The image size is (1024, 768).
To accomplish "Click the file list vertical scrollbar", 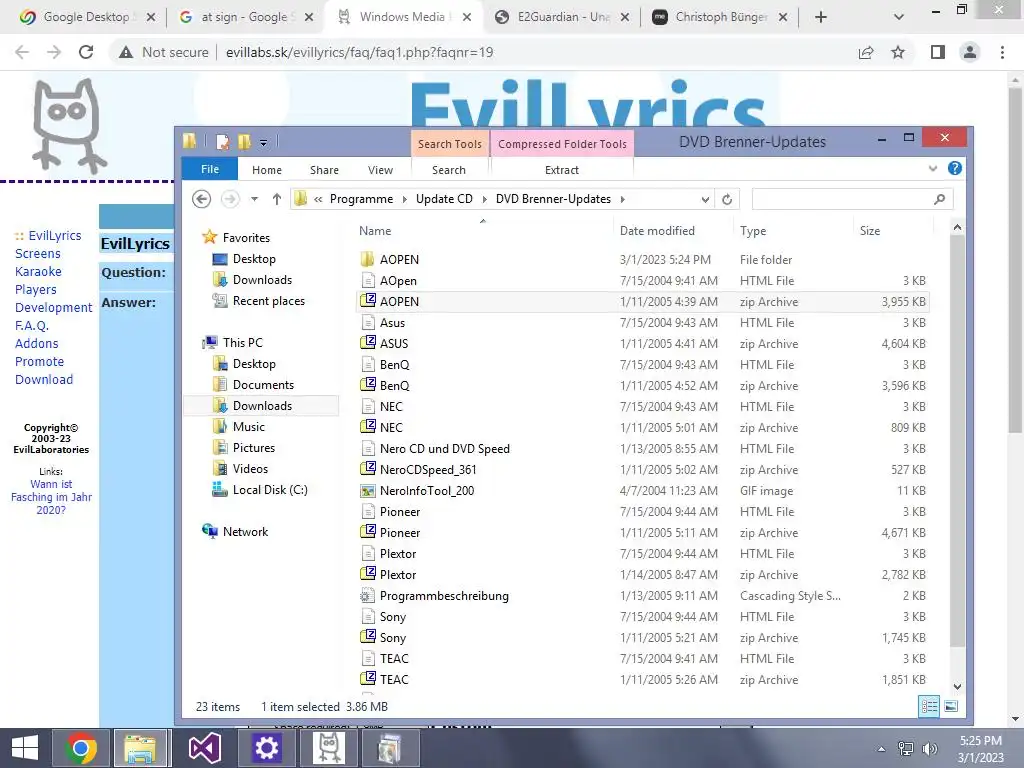I will point(957,441).
